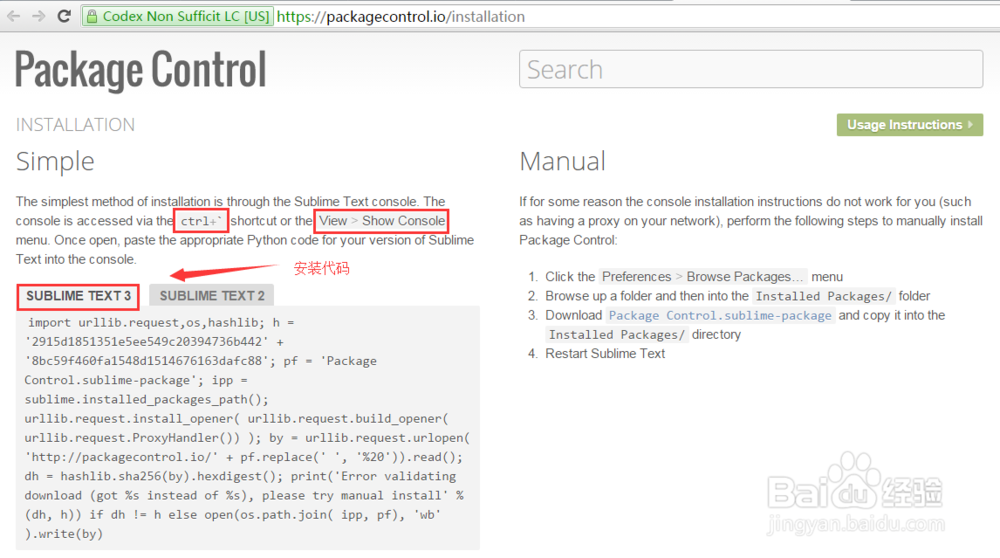Click the Package Control site logo
The width and height of the screenshot is (1000, 558).
(141, 70)
